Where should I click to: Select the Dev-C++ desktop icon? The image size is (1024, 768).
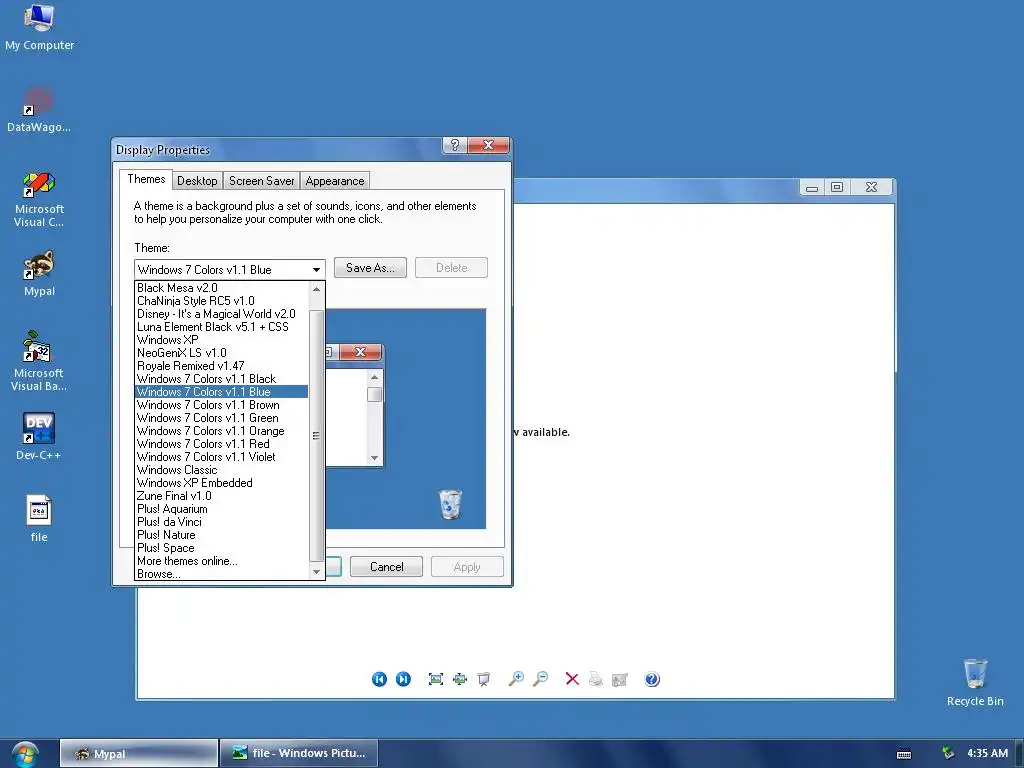[39, 436]
